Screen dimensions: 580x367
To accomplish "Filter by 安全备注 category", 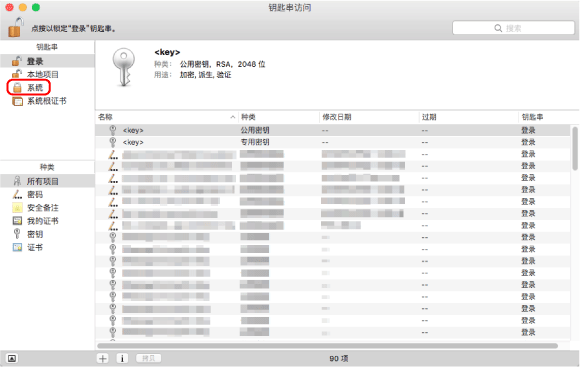I will tap(47, 208).
